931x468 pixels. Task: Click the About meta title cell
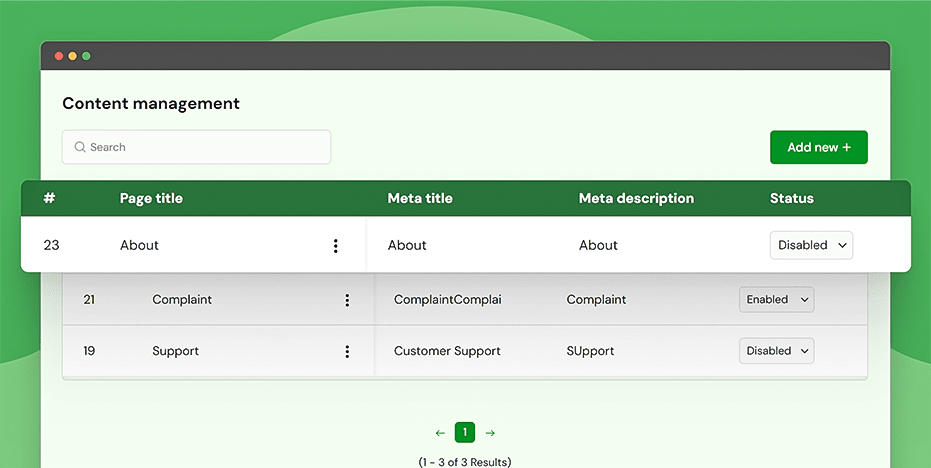(407, 245)
